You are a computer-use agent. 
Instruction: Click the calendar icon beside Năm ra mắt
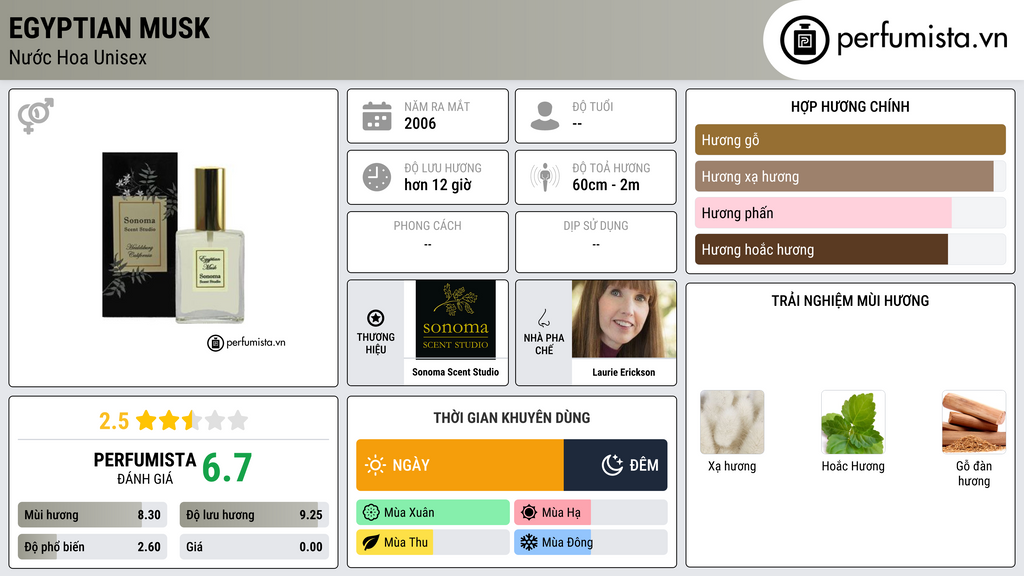377,116
